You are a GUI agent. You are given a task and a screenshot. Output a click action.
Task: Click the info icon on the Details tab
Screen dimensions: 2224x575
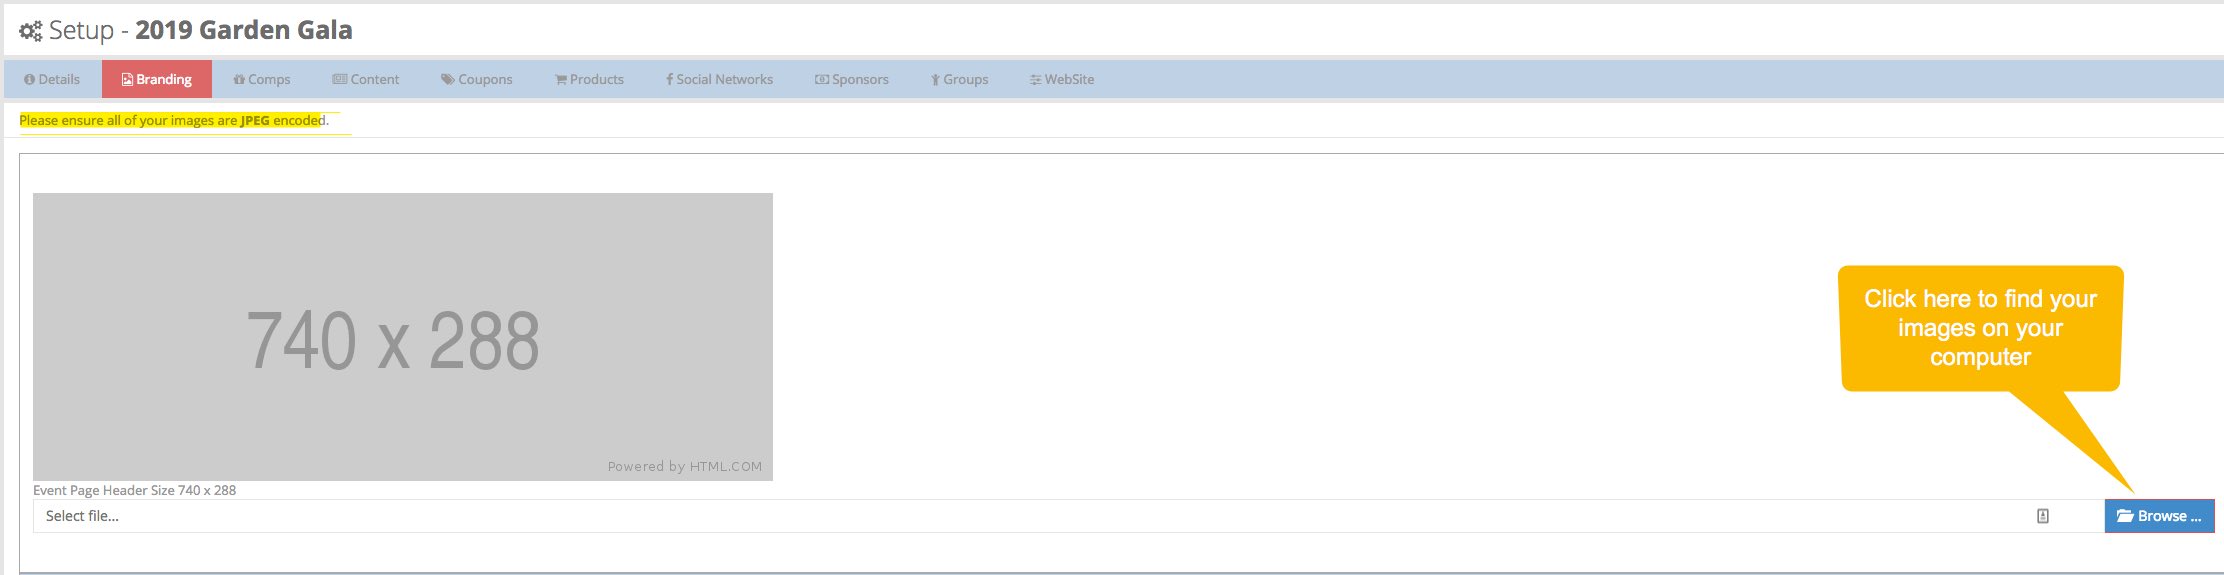point(29,80)
